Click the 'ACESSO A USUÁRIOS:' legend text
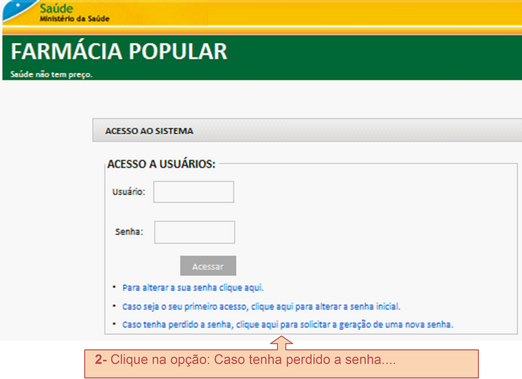This screenshot has height=379, width=522. [161, 164]
